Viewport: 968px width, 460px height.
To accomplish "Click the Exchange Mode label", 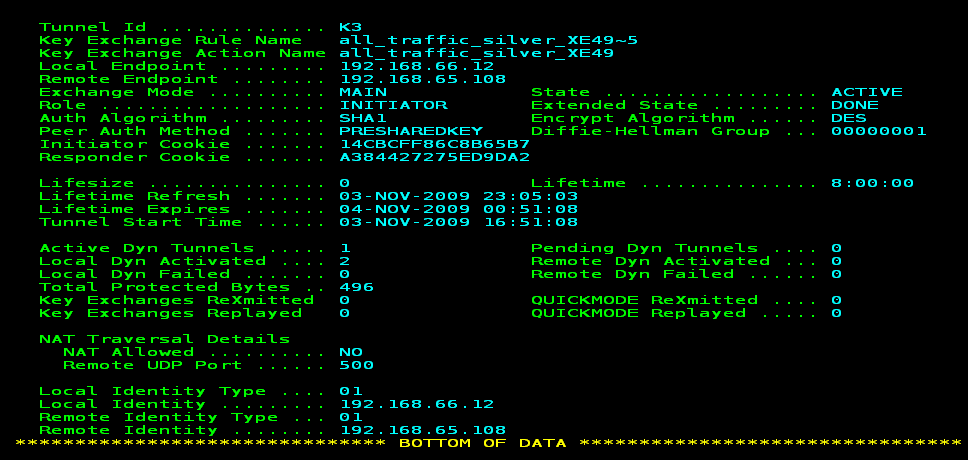I will pyautogui.click(x=117, y=92).
